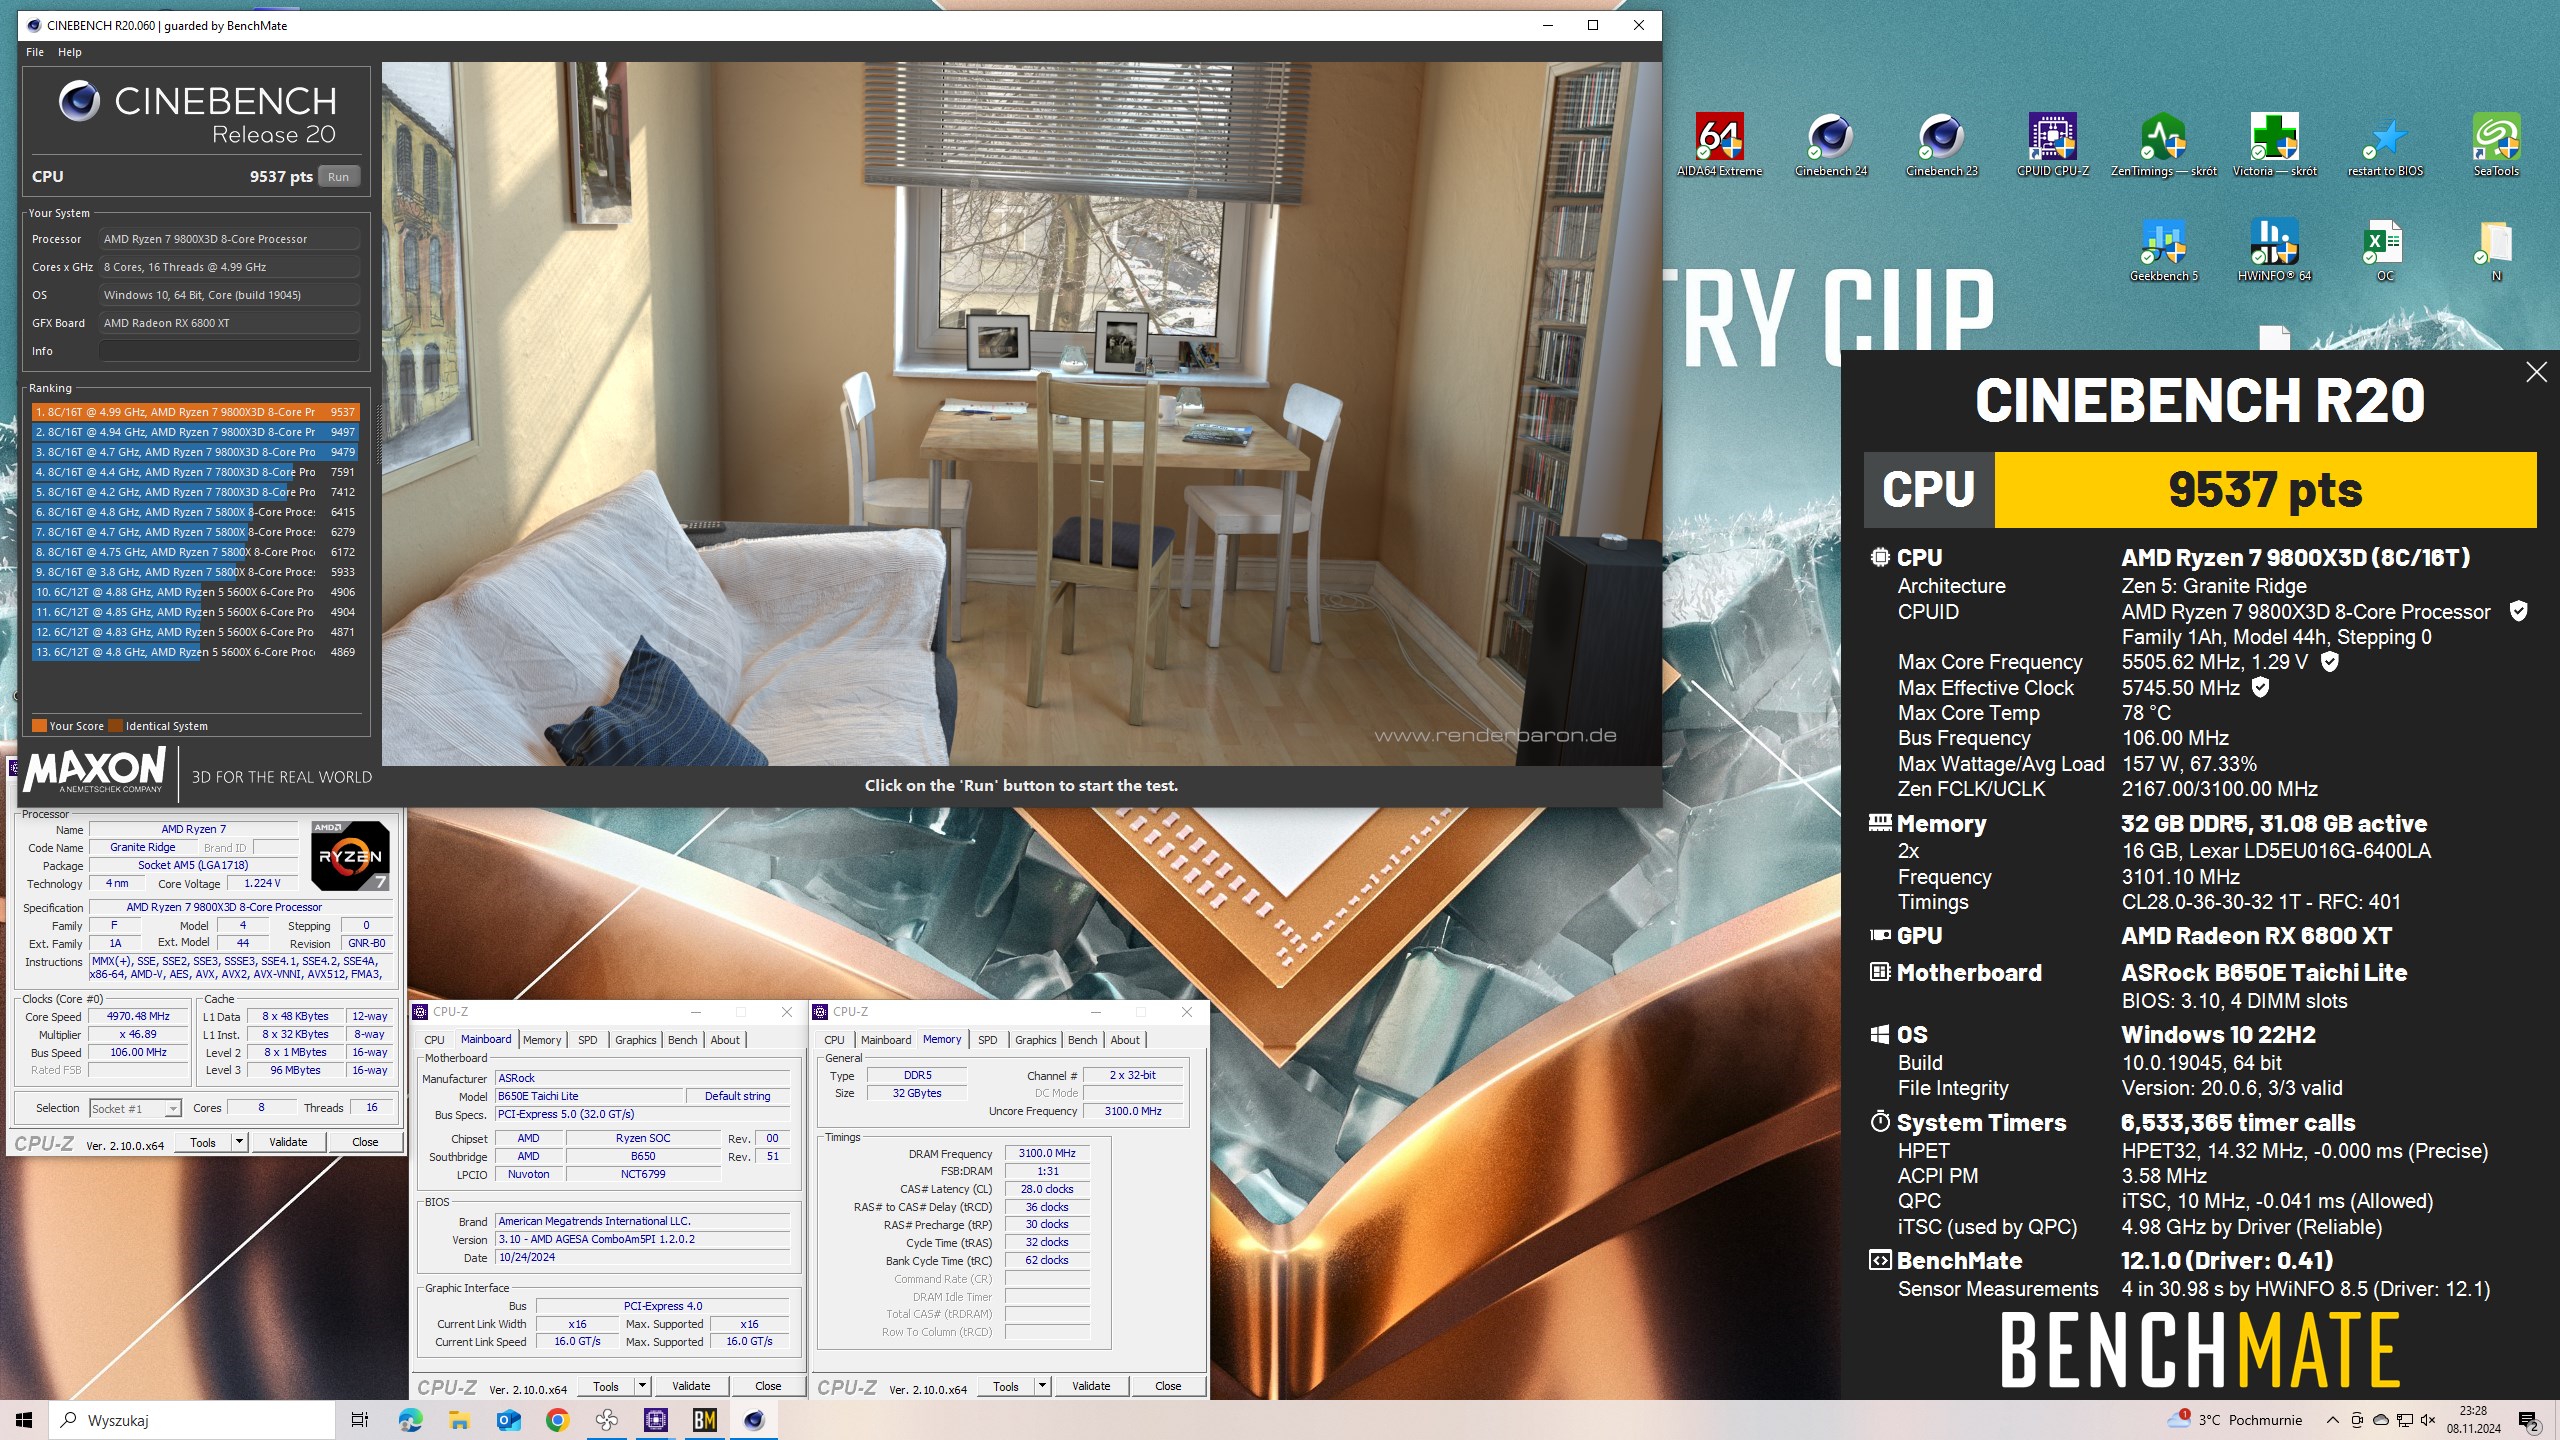Open Google Chrome from taskbar

(557, 1420)
